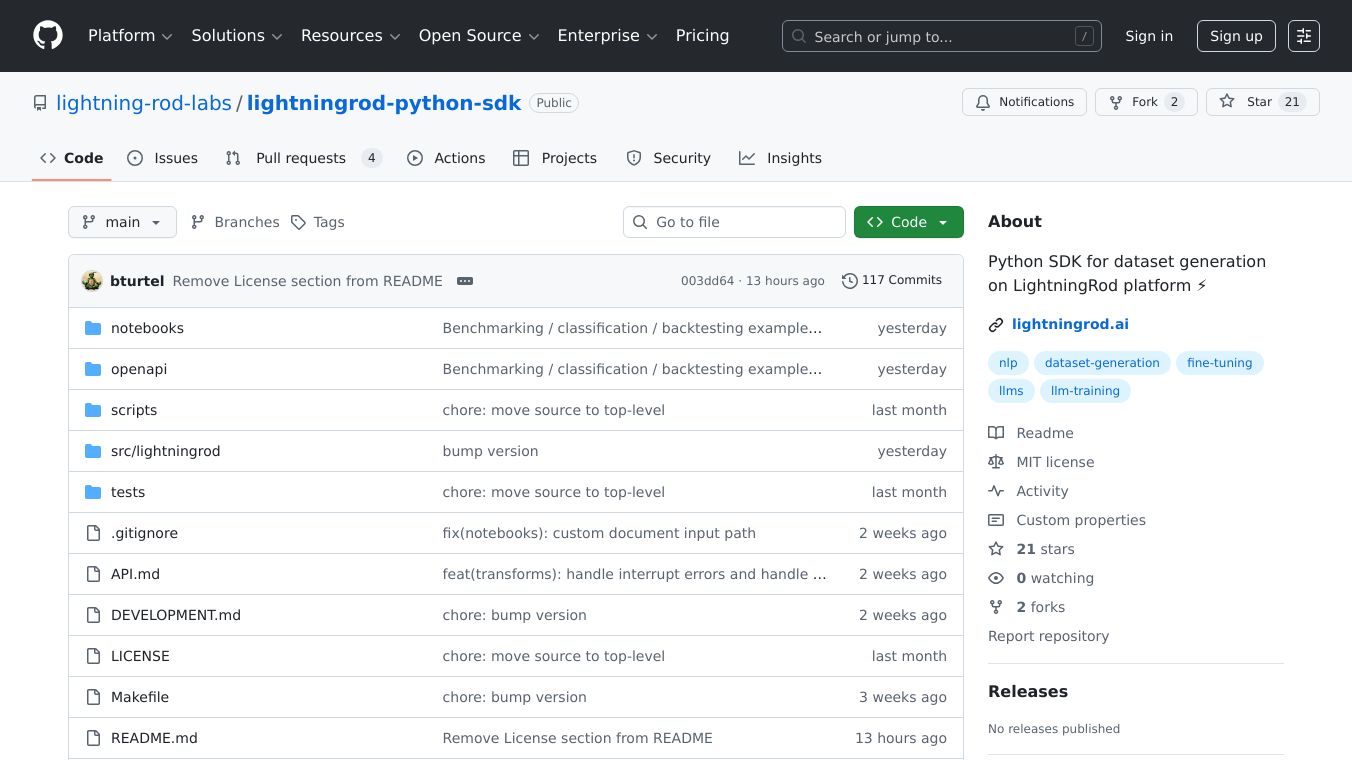
Task: Open Readme via the book icon
Action: (x=996, y=432)
